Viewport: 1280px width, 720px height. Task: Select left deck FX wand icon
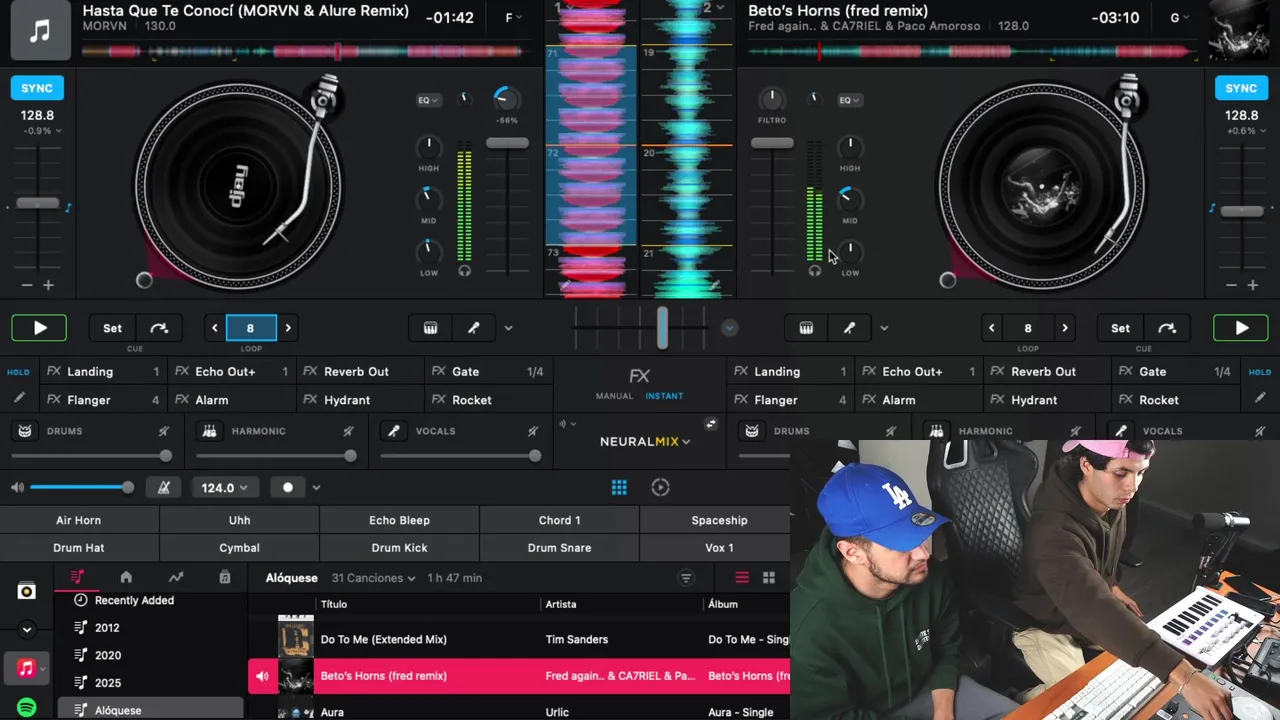point(474,328)
